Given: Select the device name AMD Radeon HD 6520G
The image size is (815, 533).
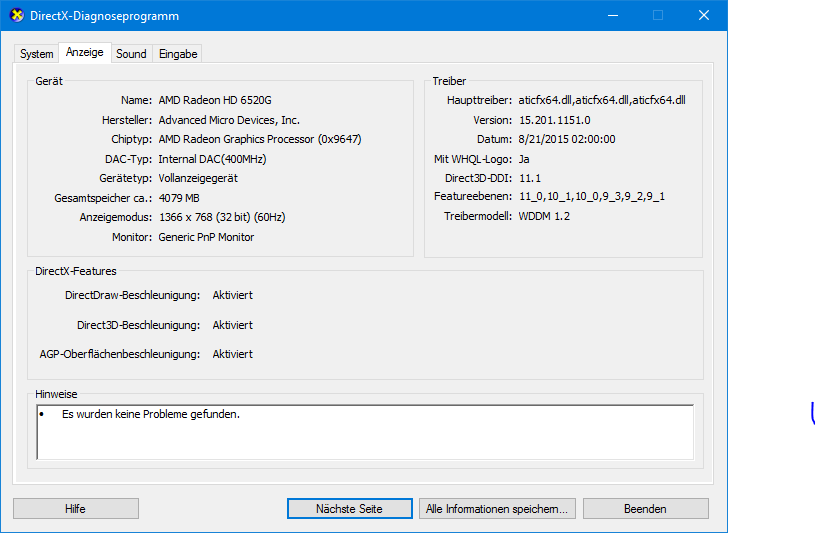Looking at the screenshot, I should point(215,100).
